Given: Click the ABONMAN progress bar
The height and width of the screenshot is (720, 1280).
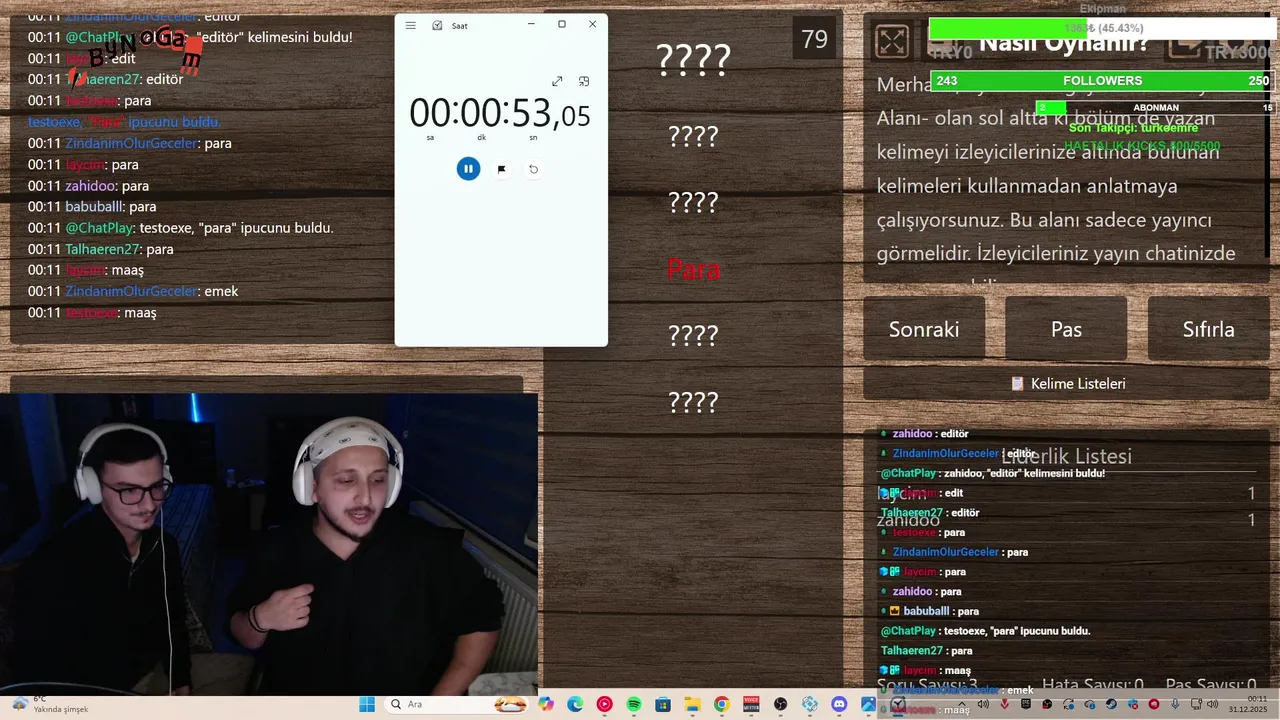Looking at the screenshot, I should tap(1155, 108).
